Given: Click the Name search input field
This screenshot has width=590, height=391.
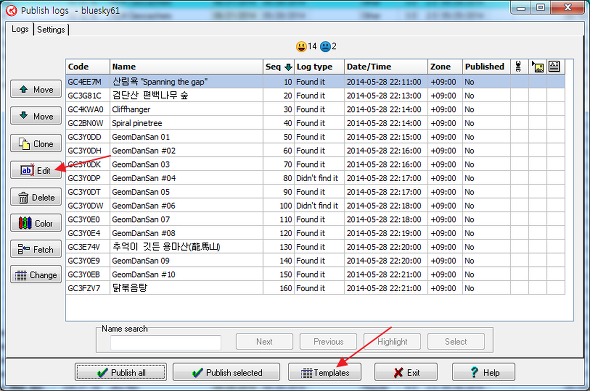Looking at the screenshot, I should (166, 342).
